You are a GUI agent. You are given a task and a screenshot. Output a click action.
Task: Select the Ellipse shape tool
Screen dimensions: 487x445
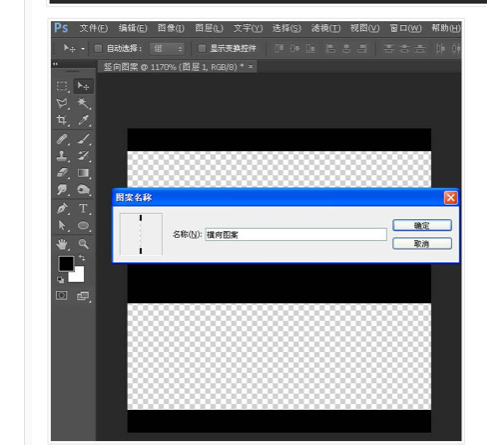pyautogui.click(x=83, y=226)
